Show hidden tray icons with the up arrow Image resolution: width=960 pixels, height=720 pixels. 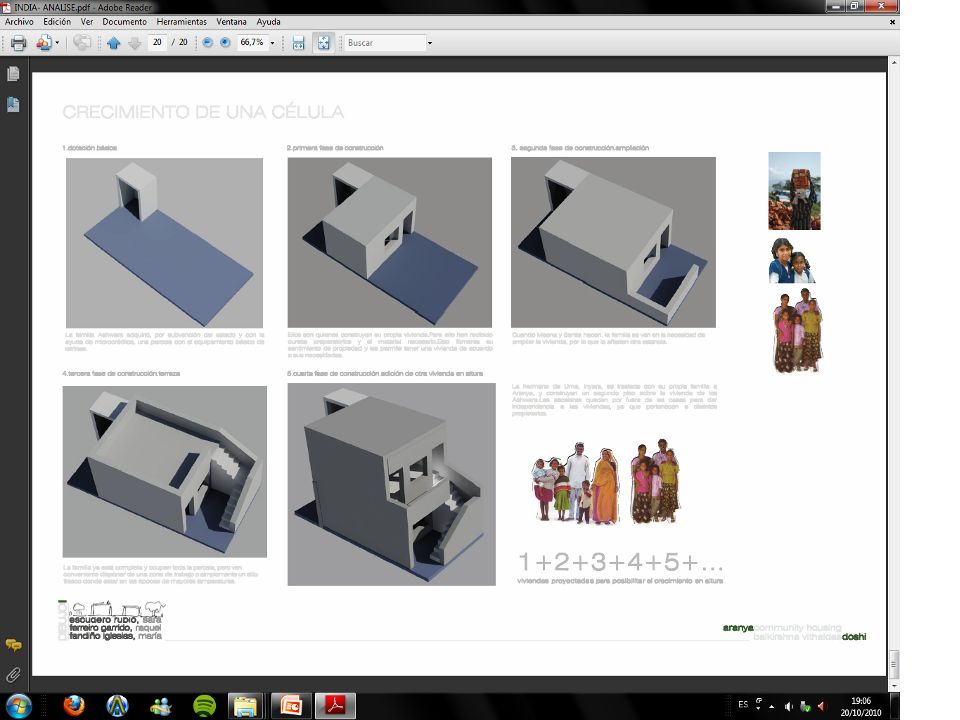click(771, 706)
